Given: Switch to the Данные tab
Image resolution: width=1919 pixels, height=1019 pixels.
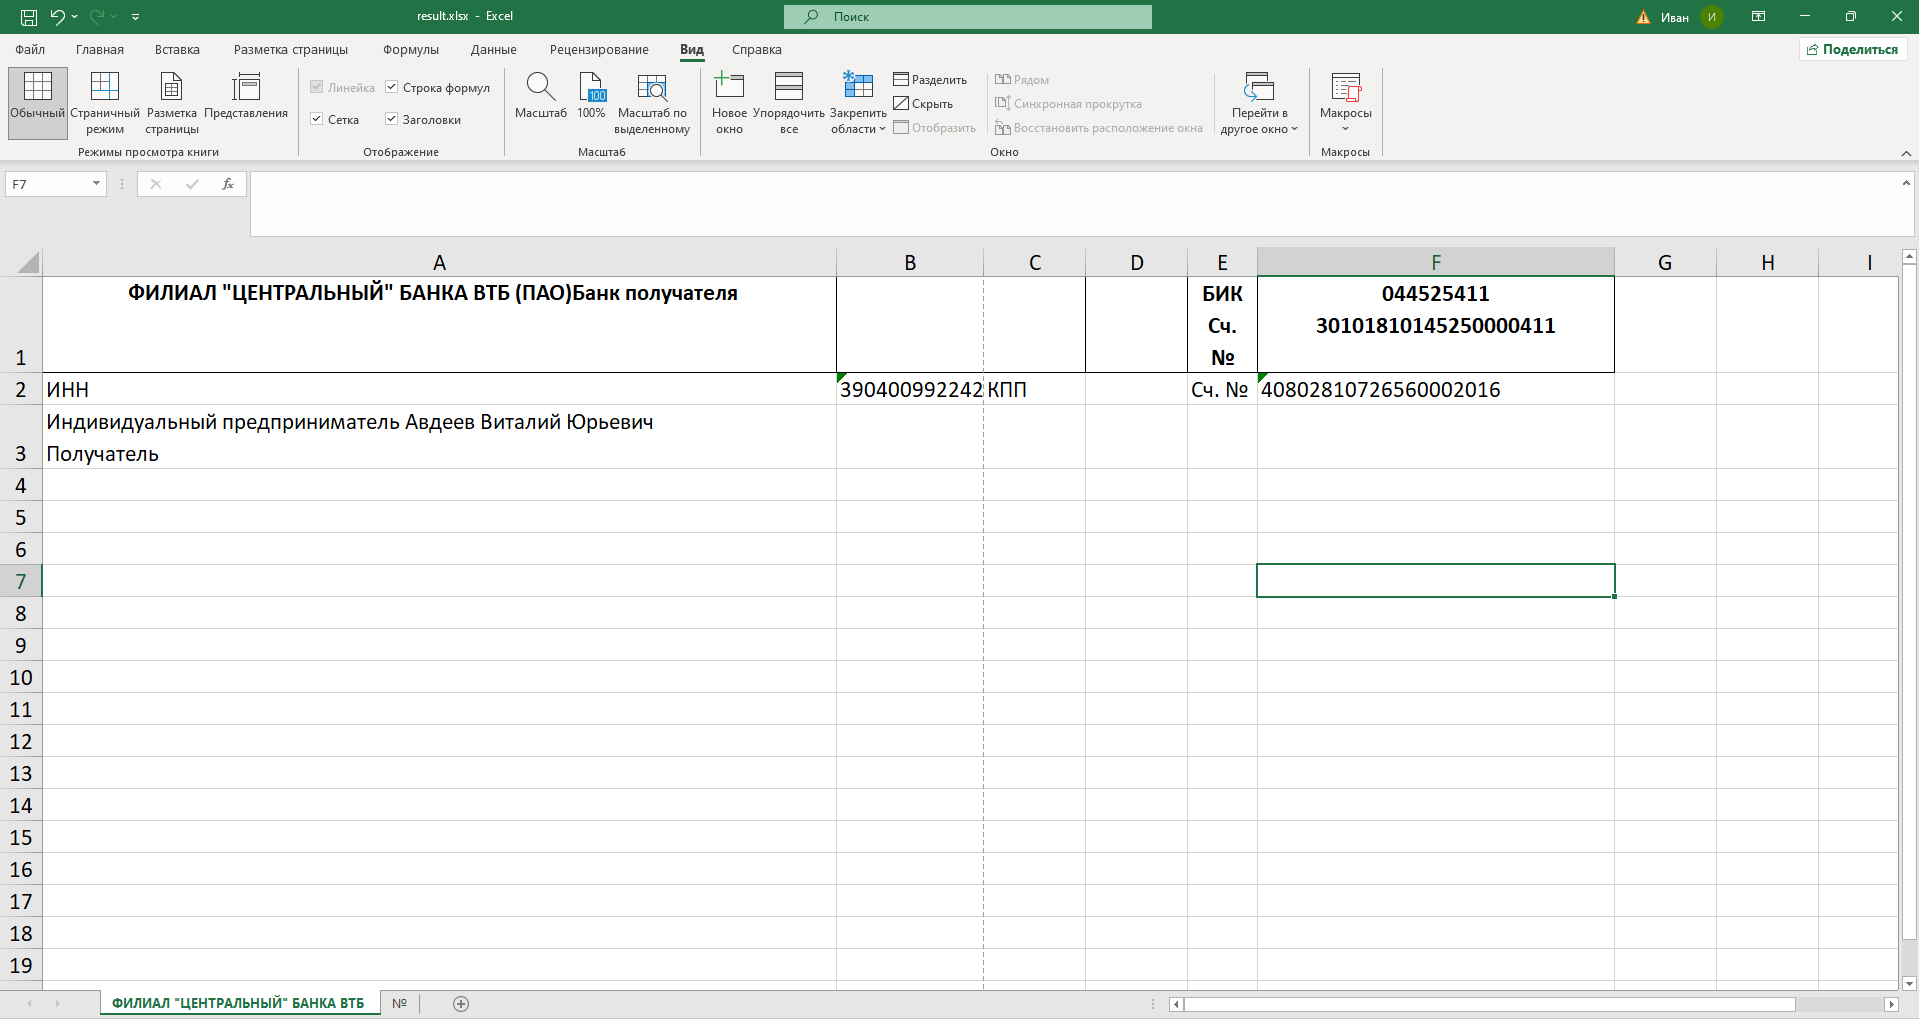Looking at the screenshot, I should (x=494, y=50).
